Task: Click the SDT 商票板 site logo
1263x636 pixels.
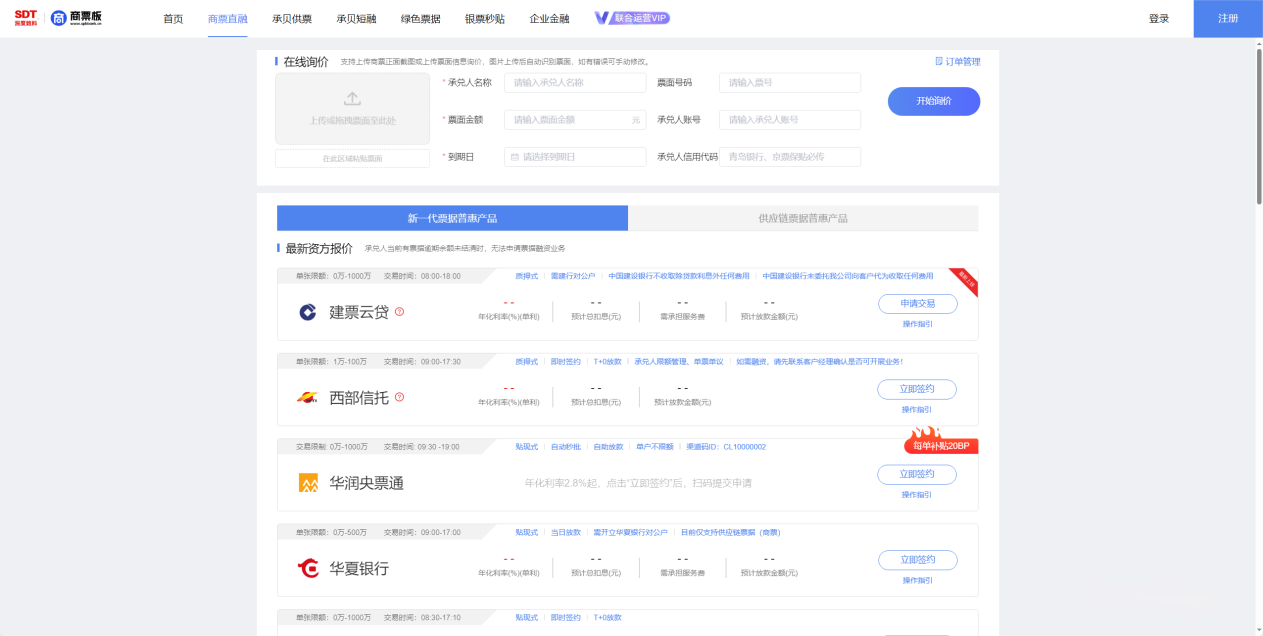Action: click(x=59, y=18)
